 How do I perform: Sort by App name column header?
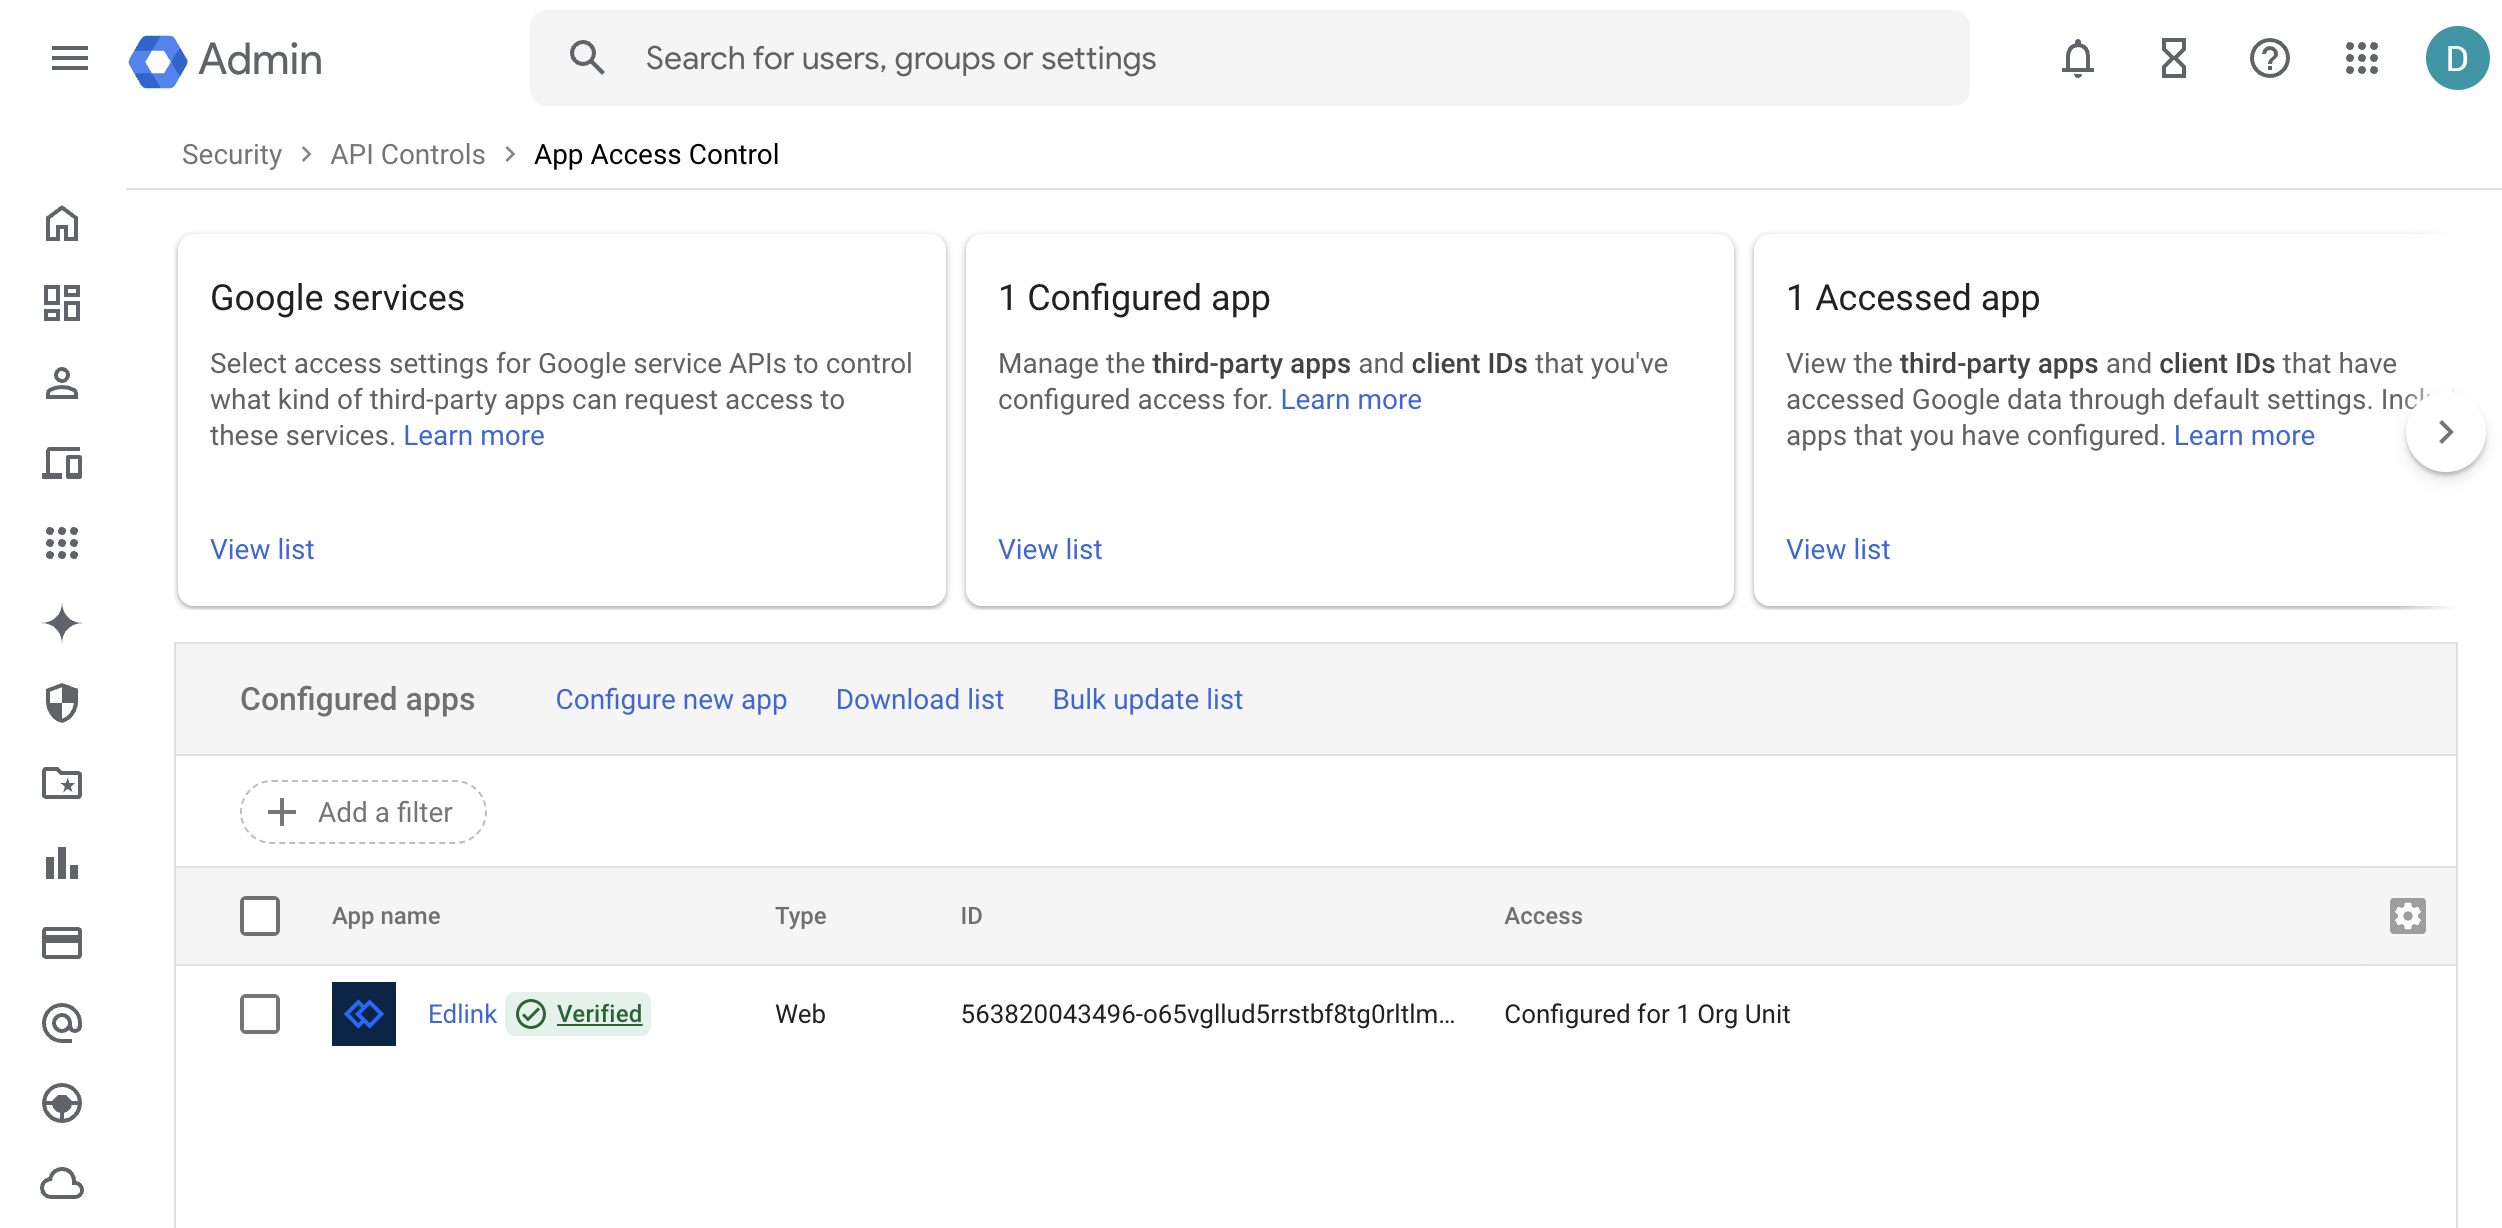point(386,916)
